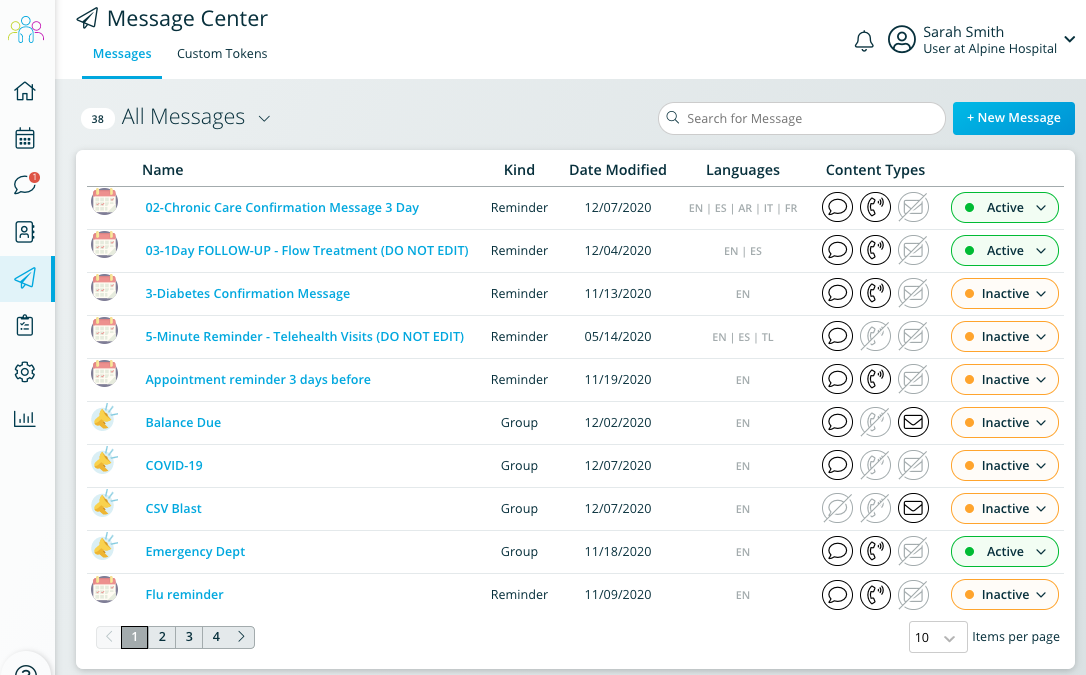The image size is (1086, 675).
Task: Open Appointment reminder 3 days before link
Action: click(x=258, y=379)
